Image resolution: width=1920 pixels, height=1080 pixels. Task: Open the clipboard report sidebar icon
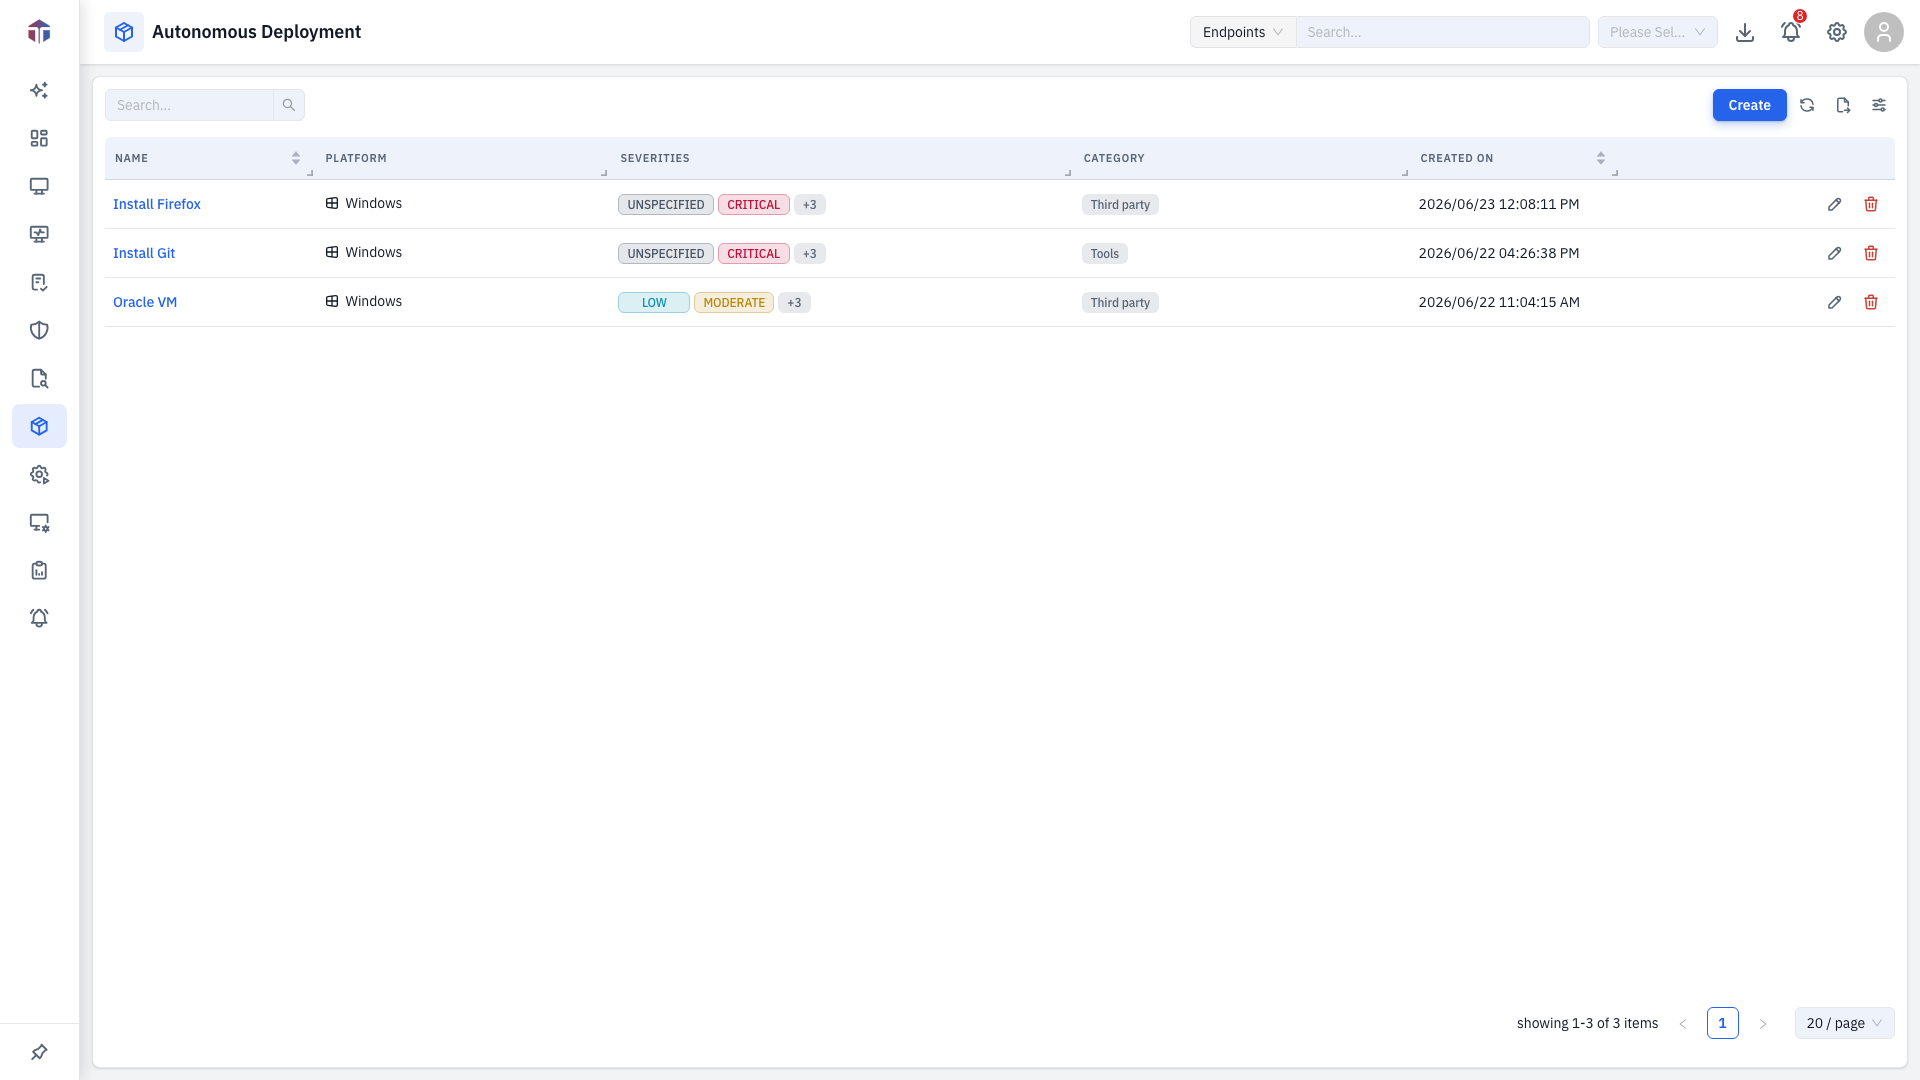coord(39,570)
